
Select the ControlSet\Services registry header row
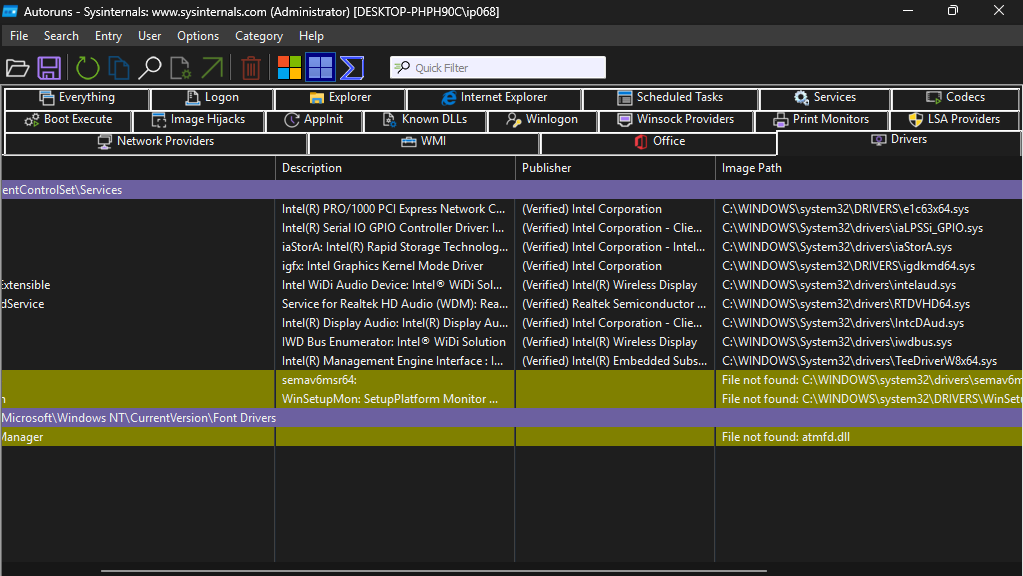[512, 190]
